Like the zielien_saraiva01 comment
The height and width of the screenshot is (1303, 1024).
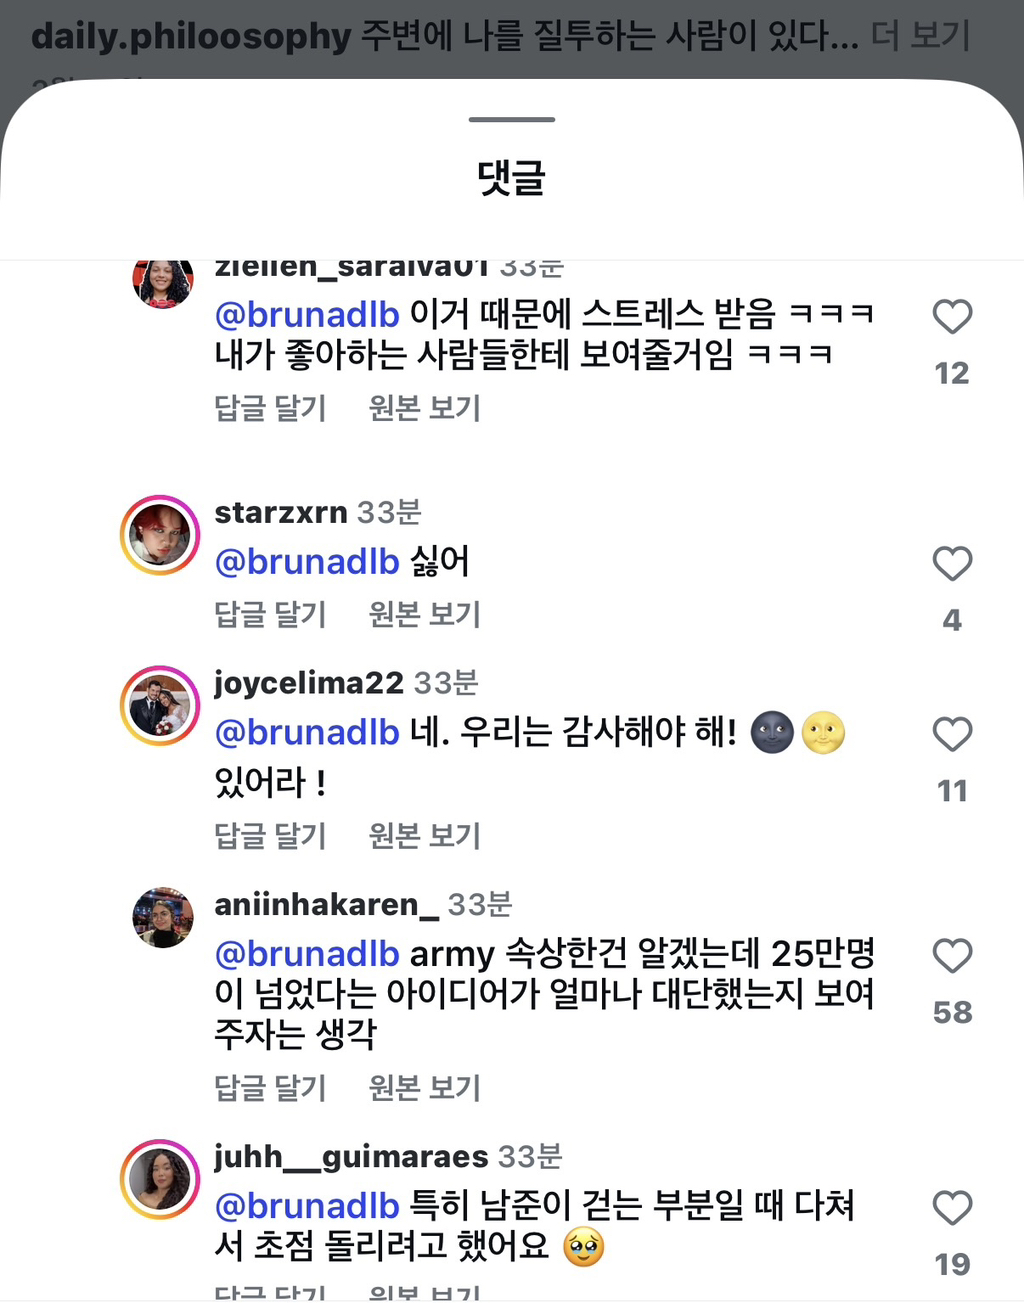(952, 317)
